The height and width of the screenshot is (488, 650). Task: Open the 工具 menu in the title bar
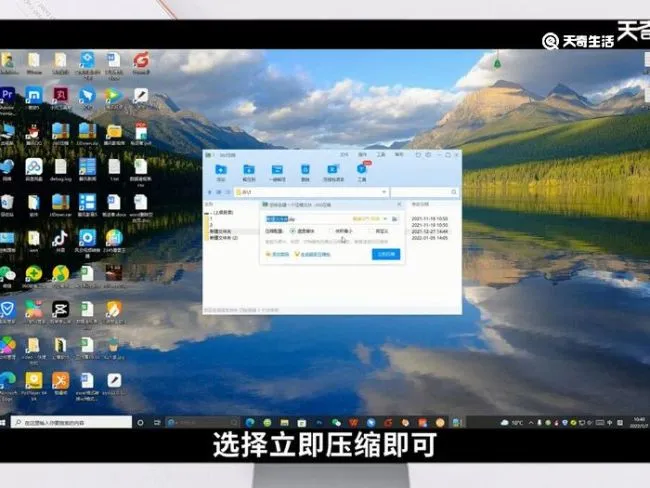381,155
